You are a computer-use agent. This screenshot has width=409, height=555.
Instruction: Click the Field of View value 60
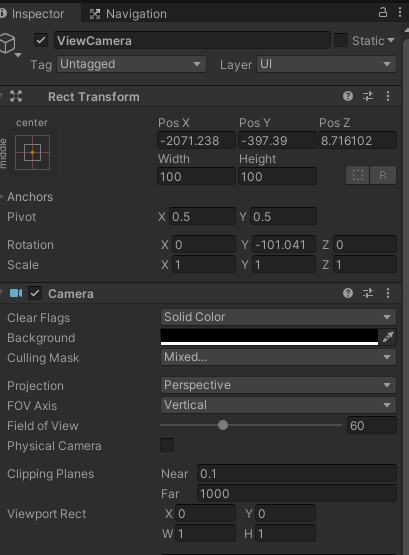pyautogui.click(x=371, y=425)
